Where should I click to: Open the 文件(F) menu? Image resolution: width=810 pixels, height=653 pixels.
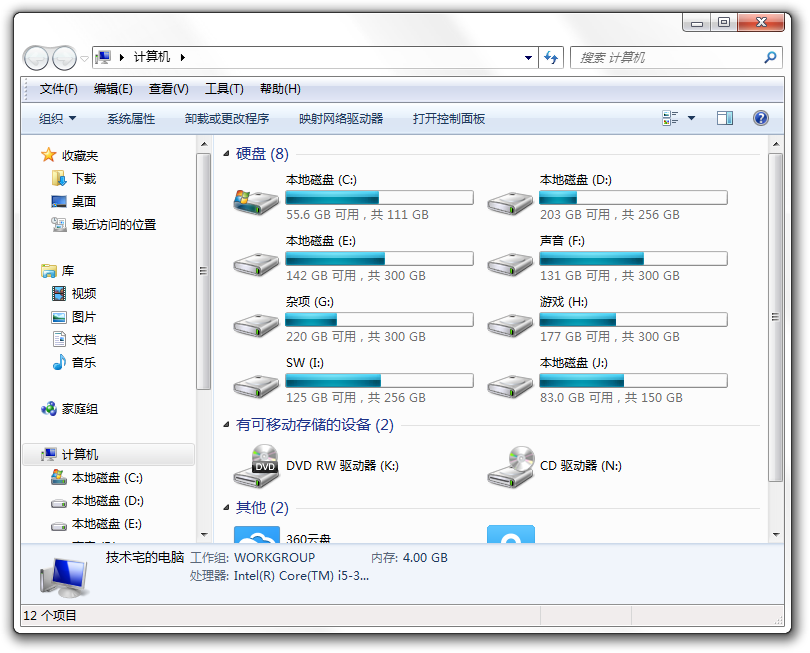[58, 89]
